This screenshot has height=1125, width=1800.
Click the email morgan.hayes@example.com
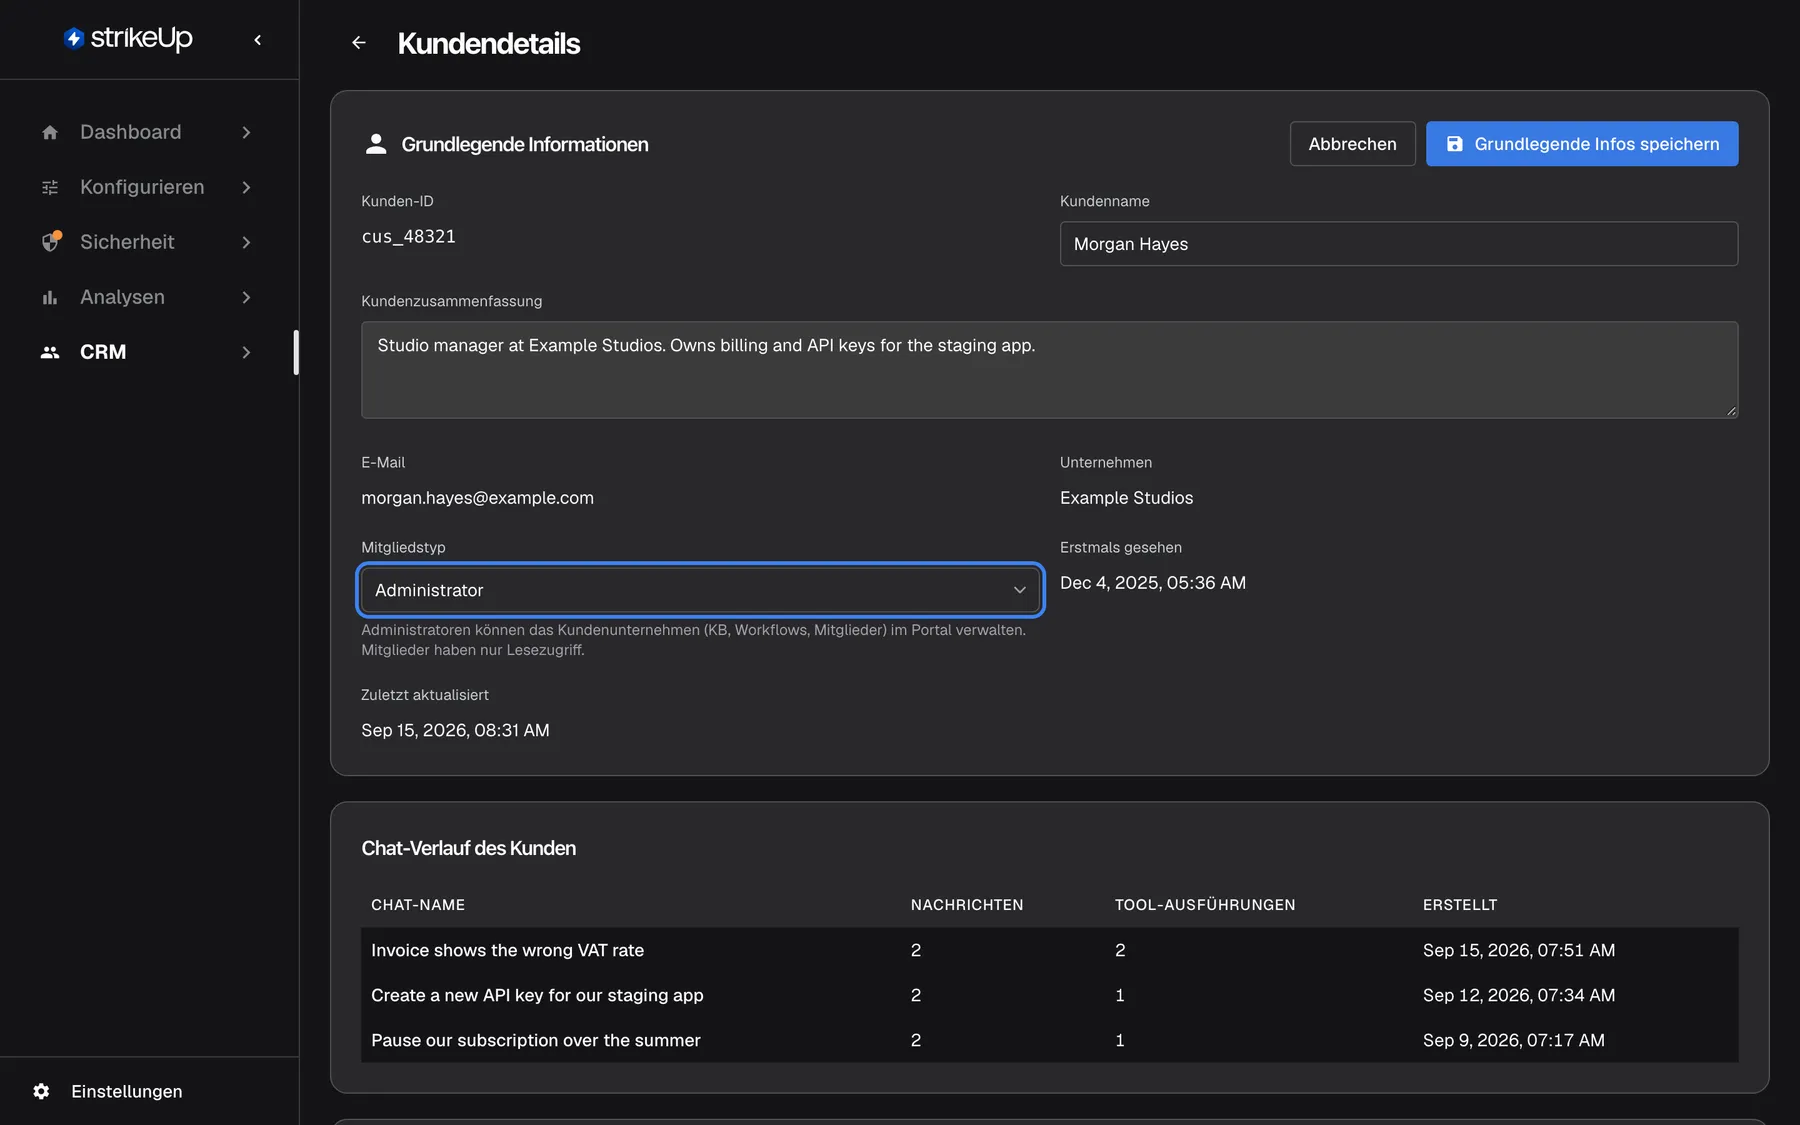tap(477, 498)
